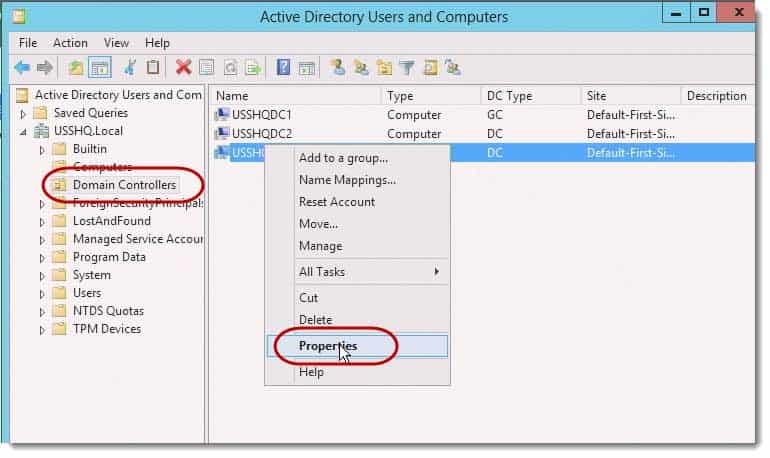Sort by the Description column header

717,96
